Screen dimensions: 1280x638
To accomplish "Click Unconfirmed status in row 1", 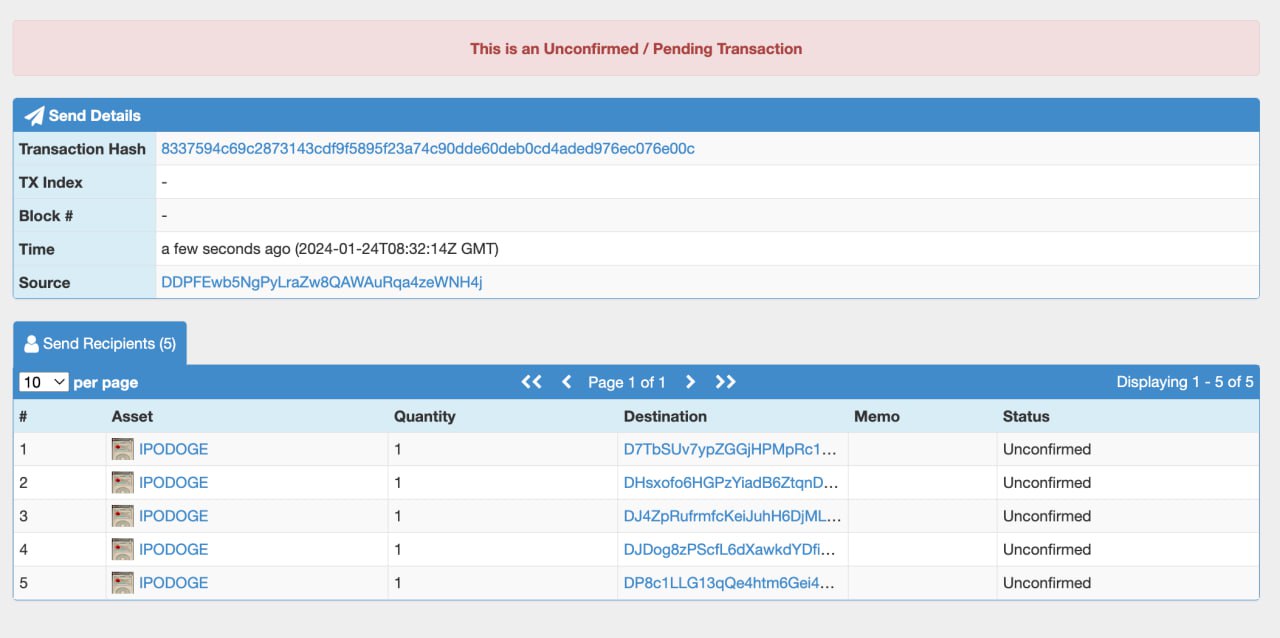I will pos(1047,449).
